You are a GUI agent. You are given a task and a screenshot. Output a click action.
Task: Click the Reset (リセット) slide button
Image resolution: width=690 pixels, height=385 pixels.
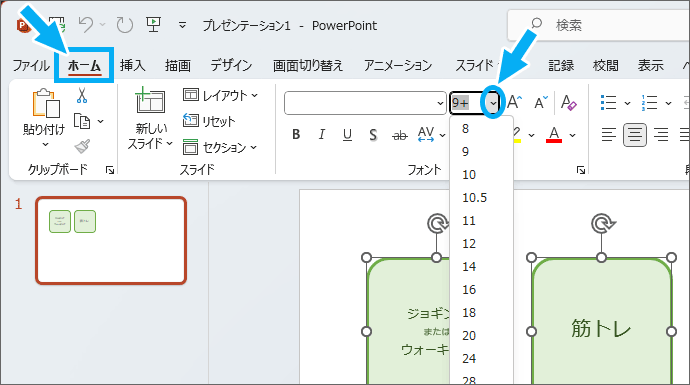pos(209,121)
